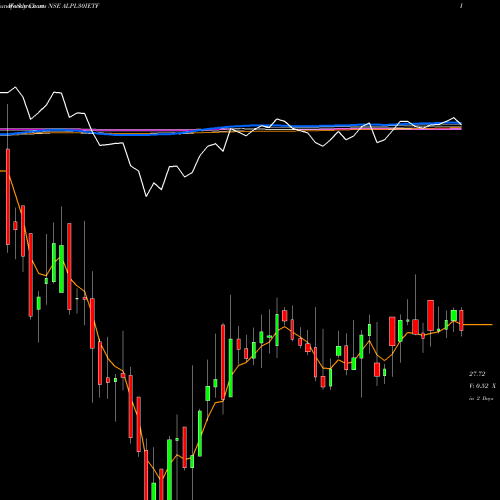
Task: Click the V: 0.32 X volume label
Action: coord(482,386)
